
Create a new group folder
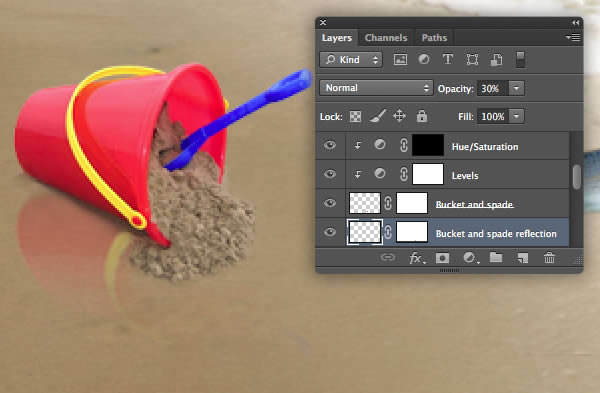(496, 257)
